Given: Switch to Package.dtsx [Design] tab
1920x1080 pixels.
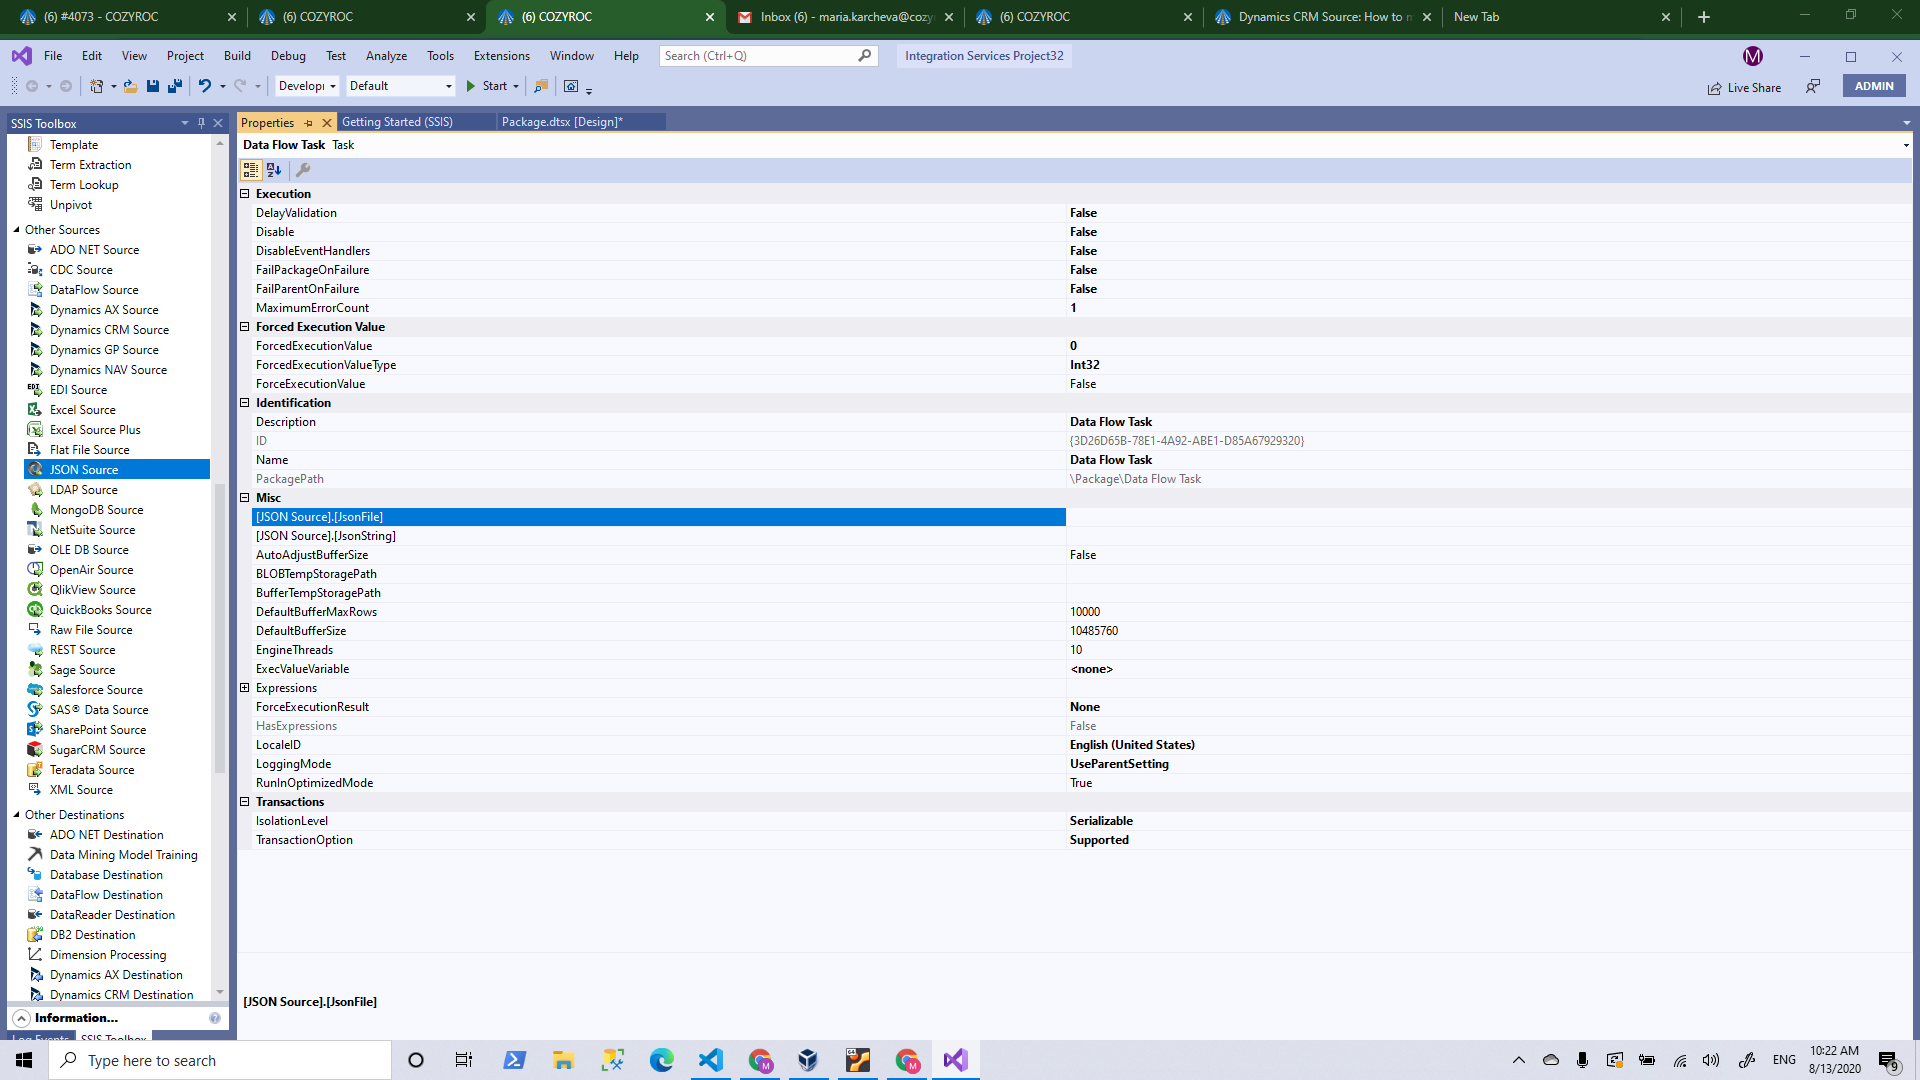Looking at the screenshot, I should pyautogui.click(x=562, y=122).
